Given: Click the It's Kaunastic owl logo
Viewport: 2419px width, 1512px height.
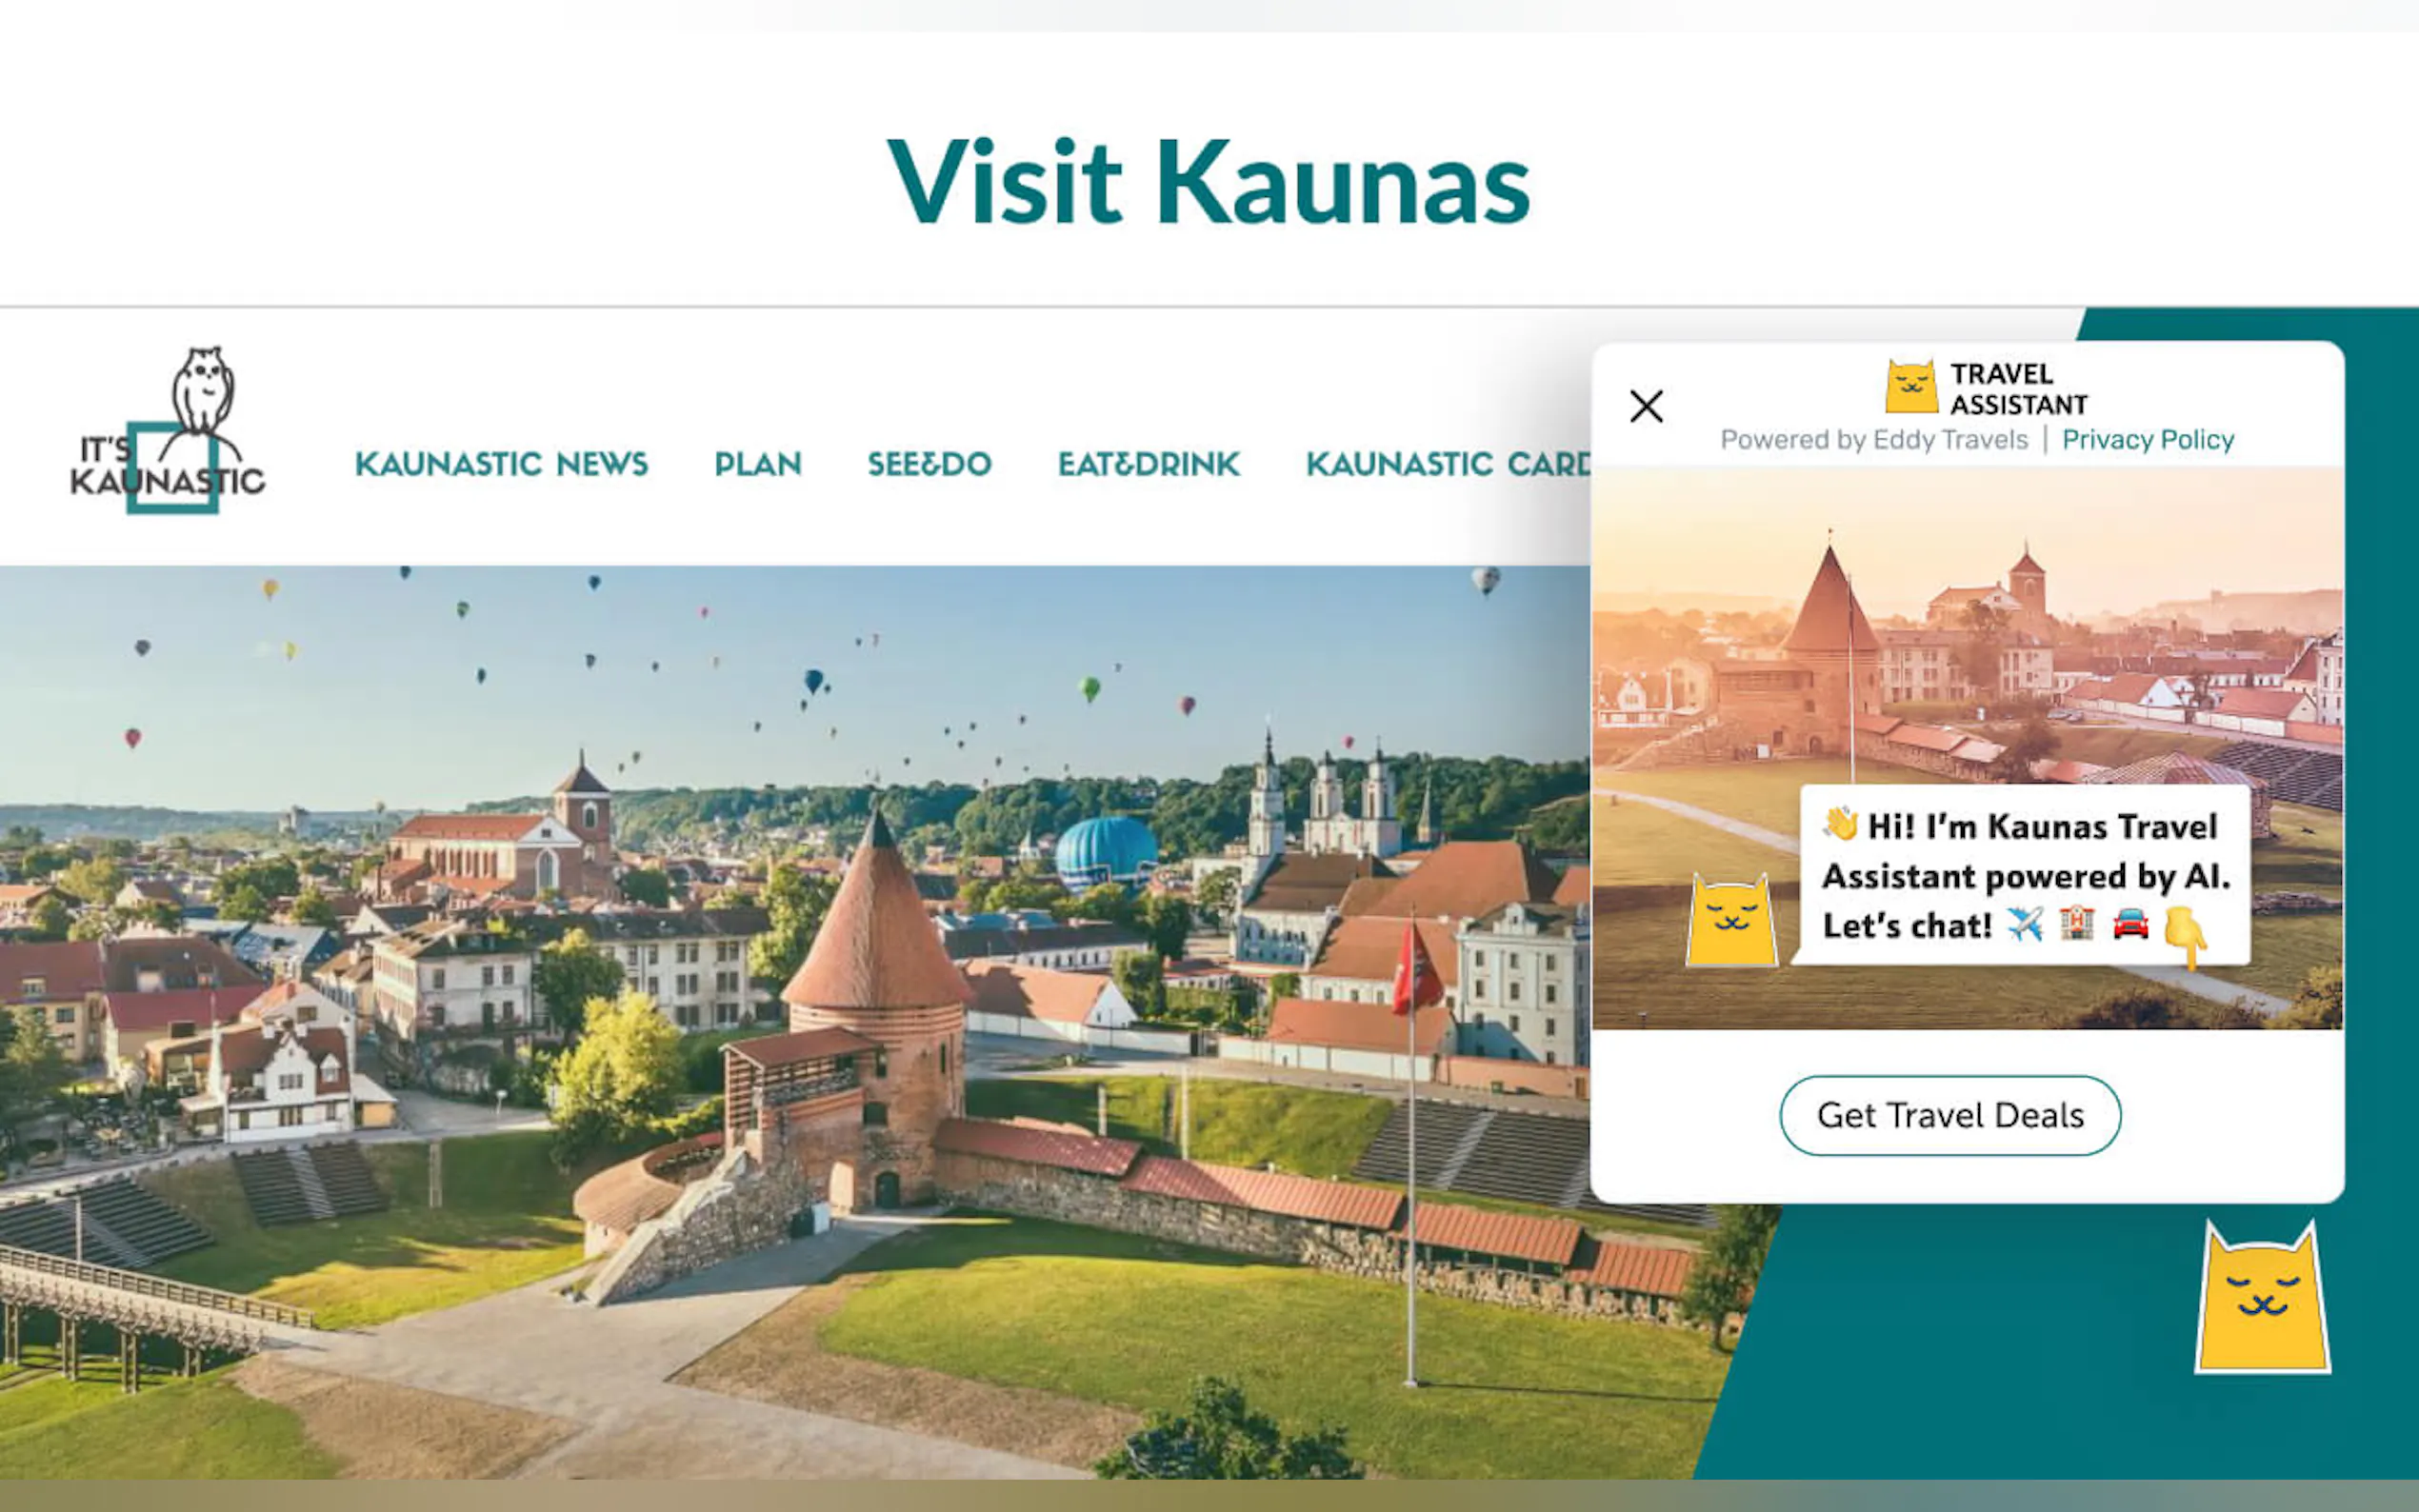Looking at the screenshot, I should click(168, 431).
